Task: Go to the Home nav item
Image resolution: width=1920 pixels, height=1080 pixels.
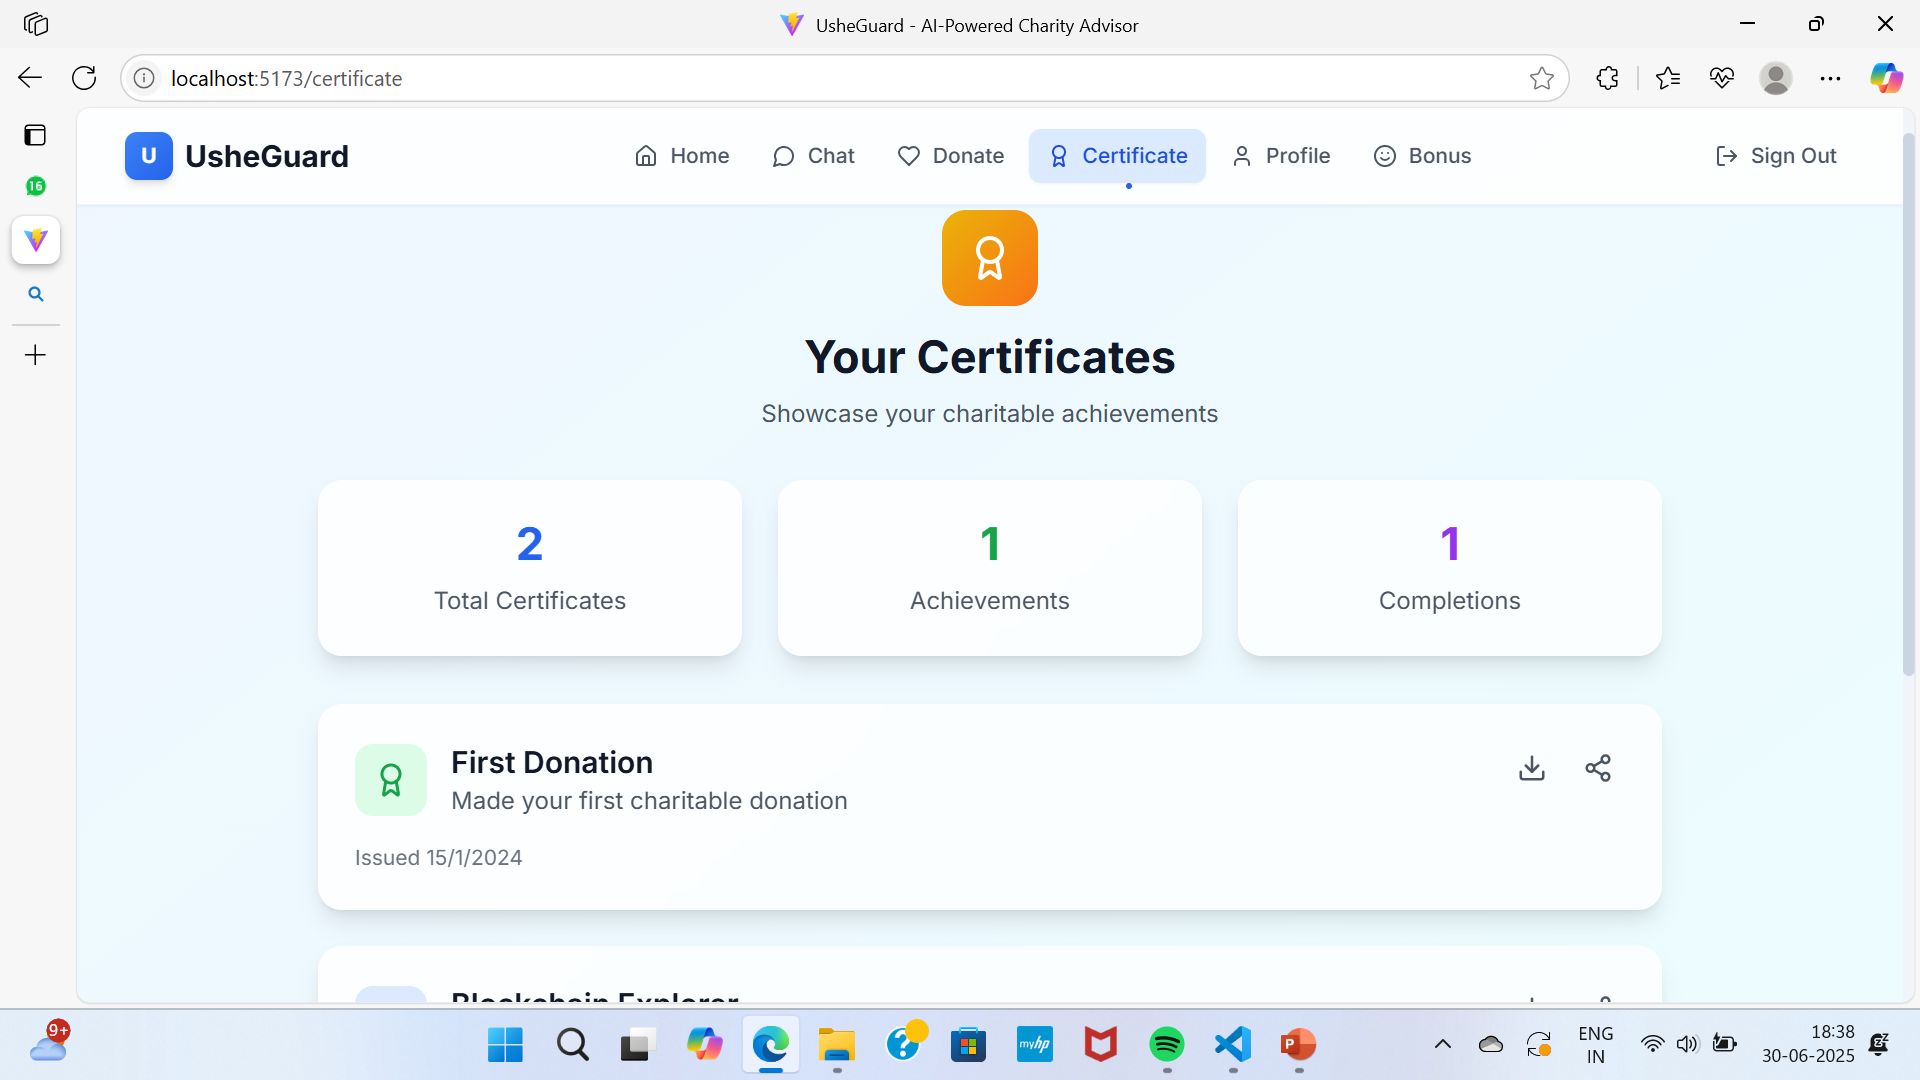Action: 682,156
